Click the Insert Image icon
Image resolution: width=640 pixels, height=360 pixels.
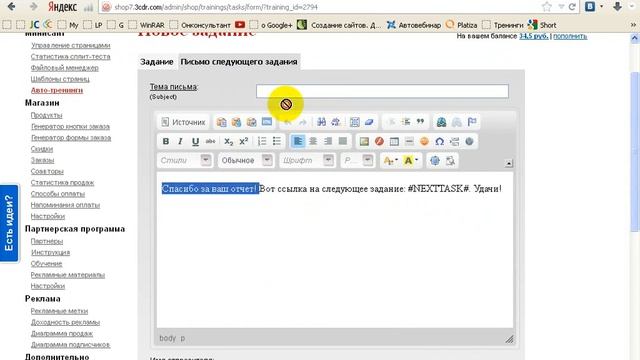364,141
